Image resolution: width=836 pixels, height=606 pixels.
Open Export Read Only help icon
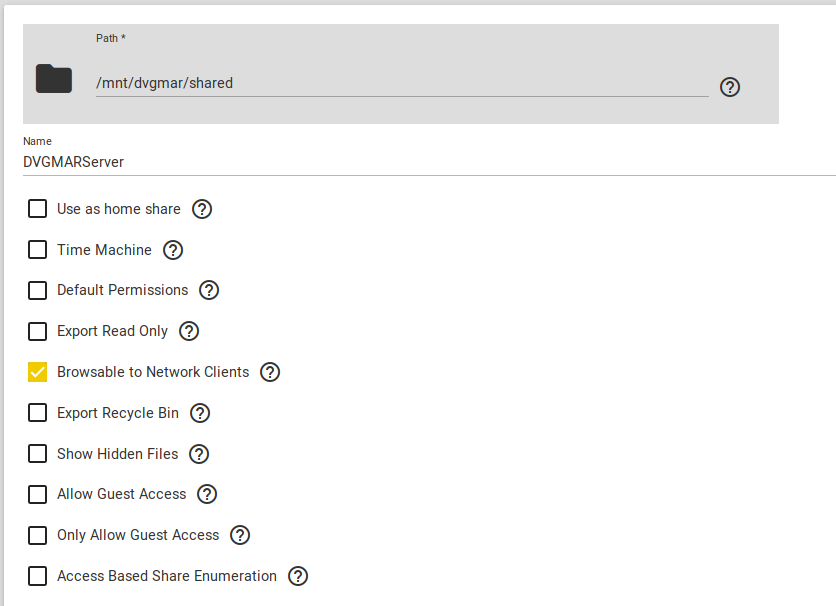click(x=189, y=331)
